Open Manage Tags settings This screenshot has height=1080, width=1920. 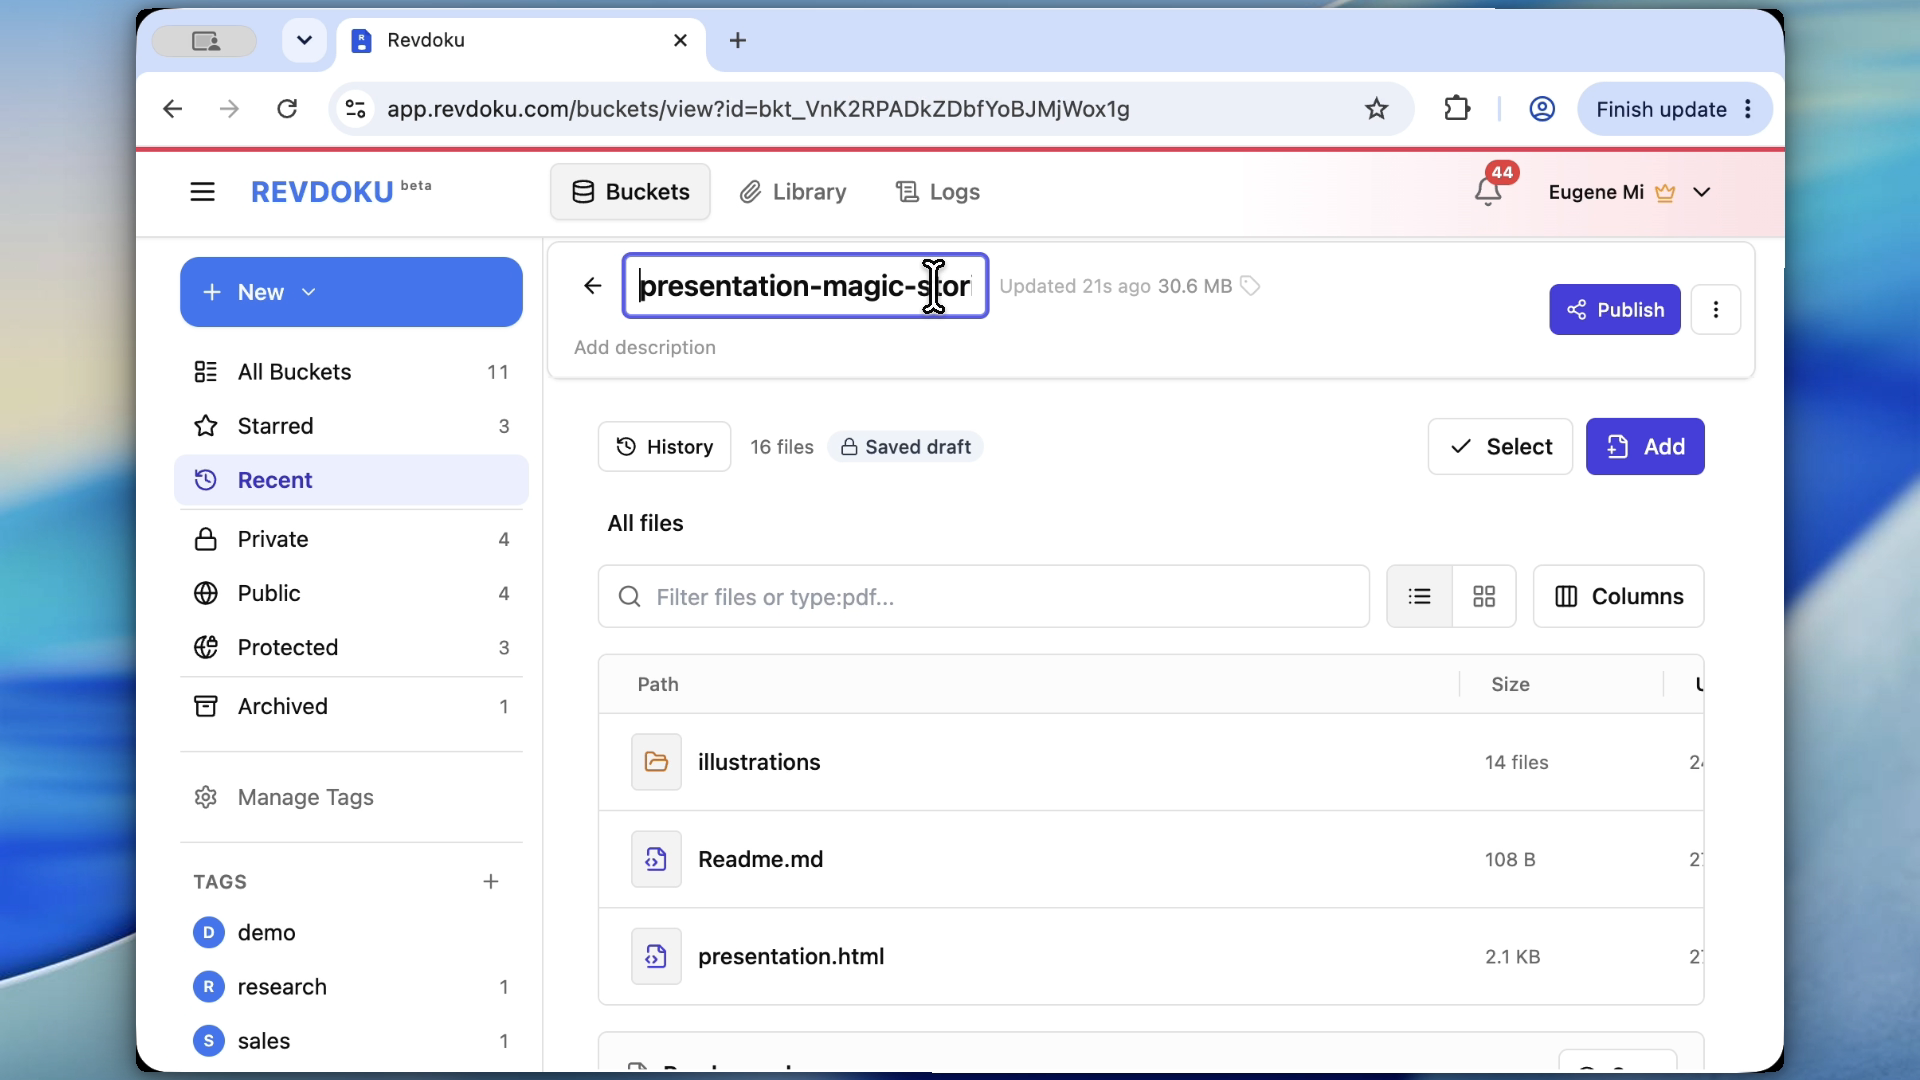(351, 797)
